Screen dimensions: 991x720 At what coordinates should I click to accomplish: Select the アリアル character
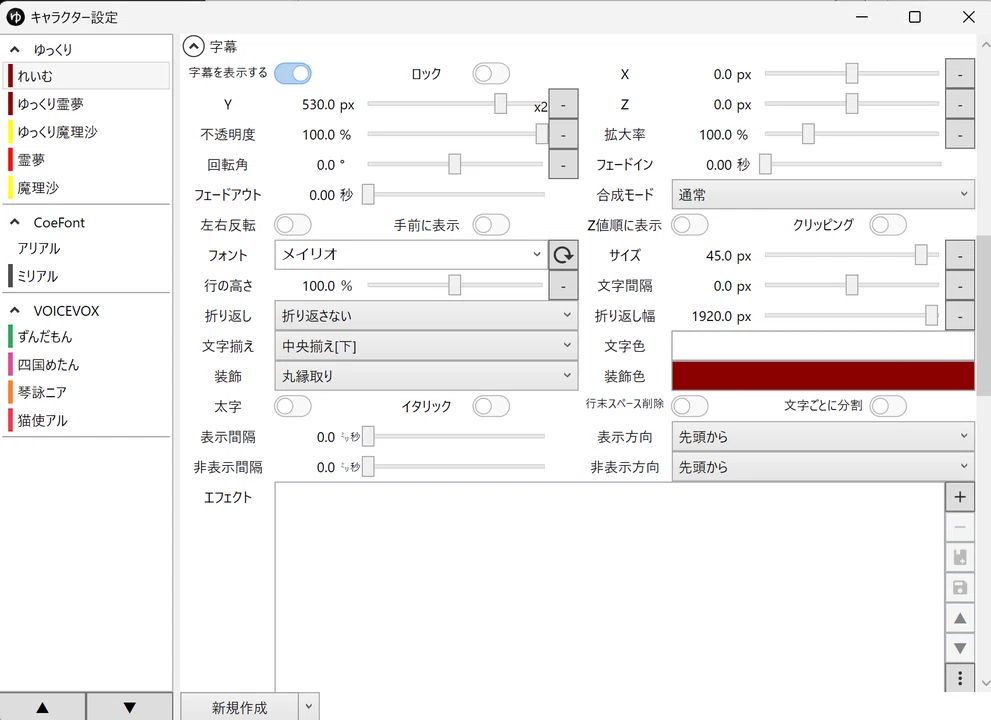[87, 248]
